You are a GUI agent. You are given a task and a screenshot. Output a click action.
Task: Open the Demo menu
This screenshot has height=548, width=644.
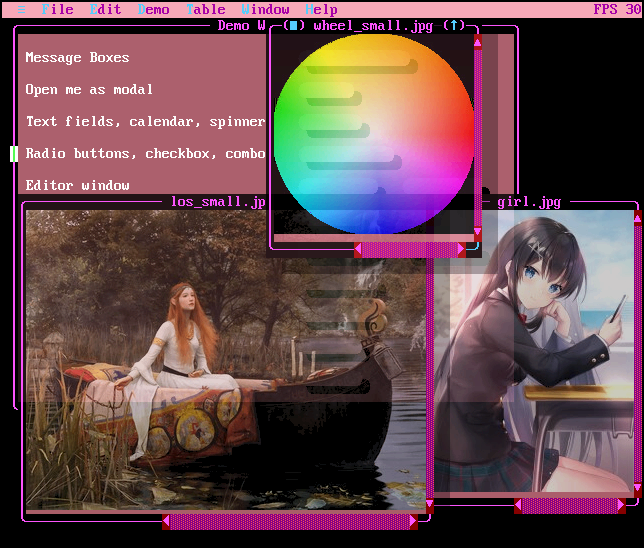[x=153, y=9]
